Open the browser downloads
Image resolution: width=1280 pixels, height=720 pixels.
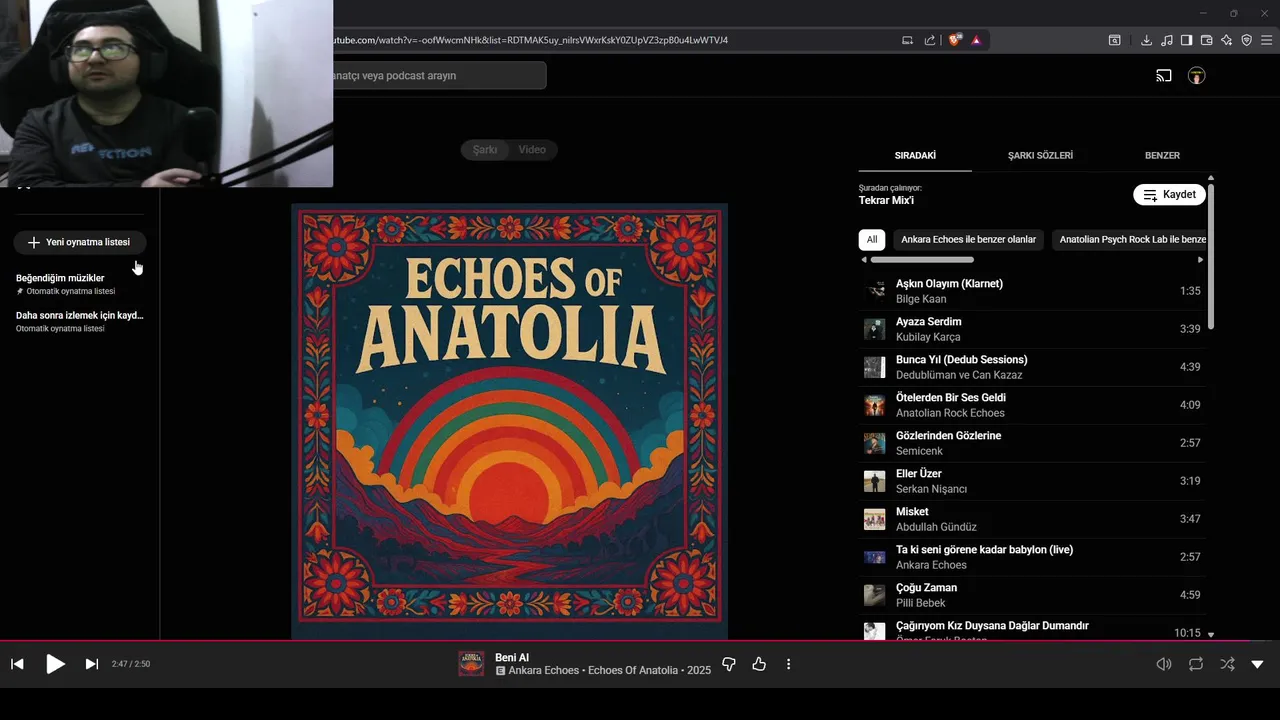pyautogui.click(x=1147, y=40)
